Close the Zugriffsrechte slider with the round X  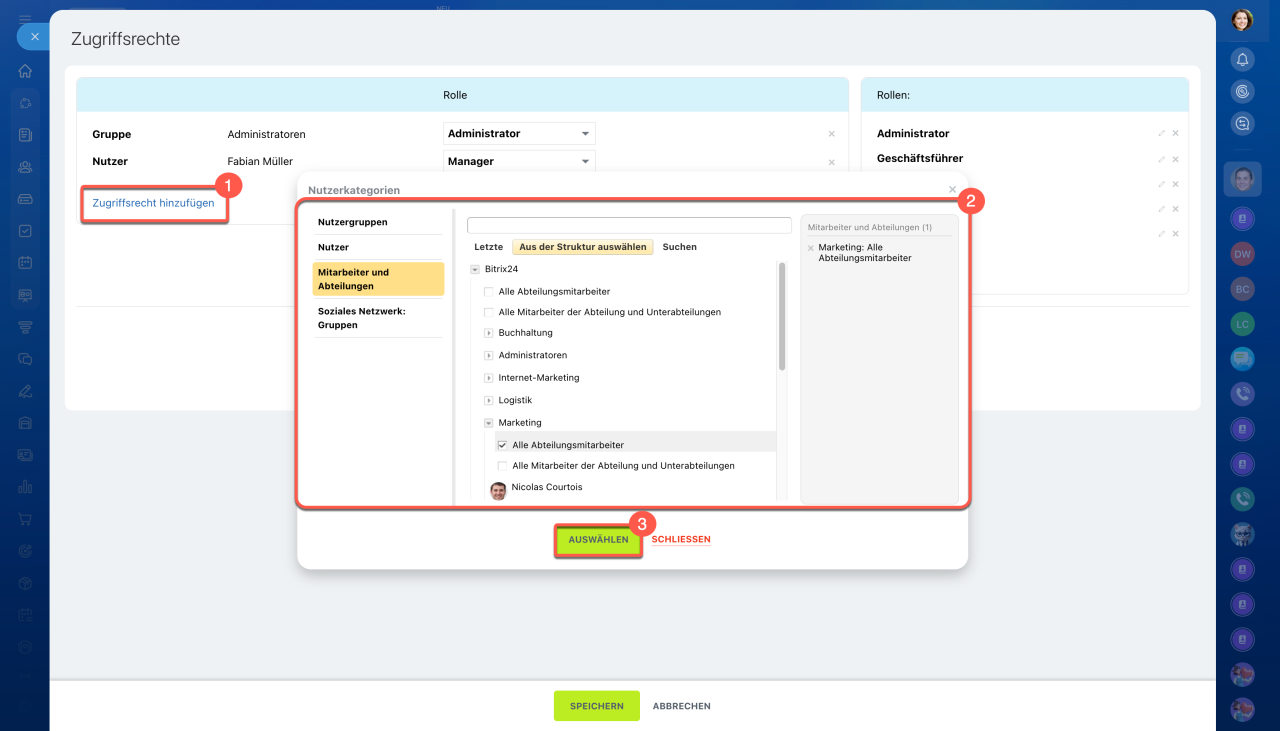(x=34, y=37)
